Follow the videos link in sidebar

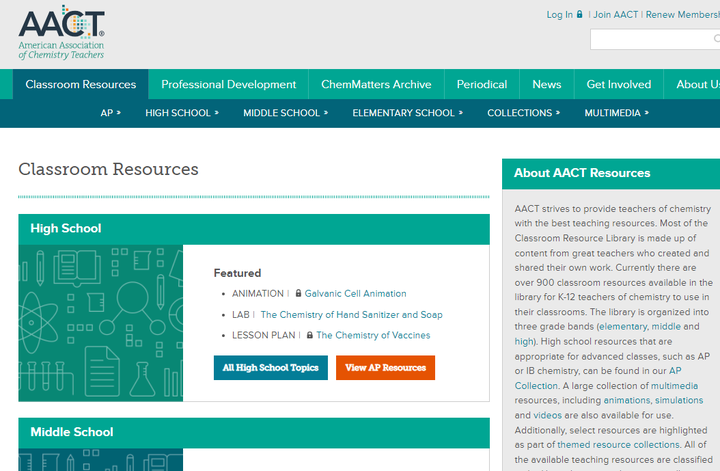(x=547, y=415)
